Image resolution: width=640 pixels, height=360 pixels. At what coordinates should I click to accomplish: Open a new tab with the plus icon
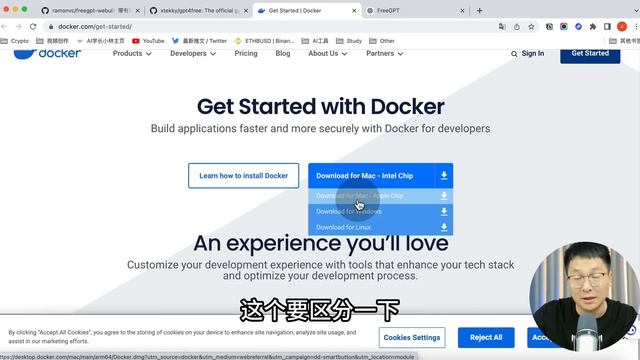tap(480, 11)
